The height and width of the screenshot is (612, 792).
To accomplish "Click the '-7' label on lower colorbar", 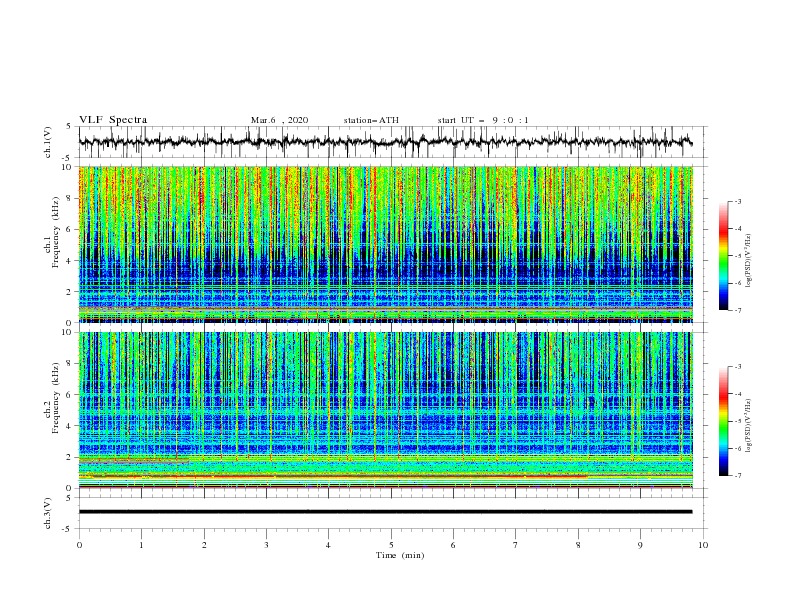I will coord(737,476).
